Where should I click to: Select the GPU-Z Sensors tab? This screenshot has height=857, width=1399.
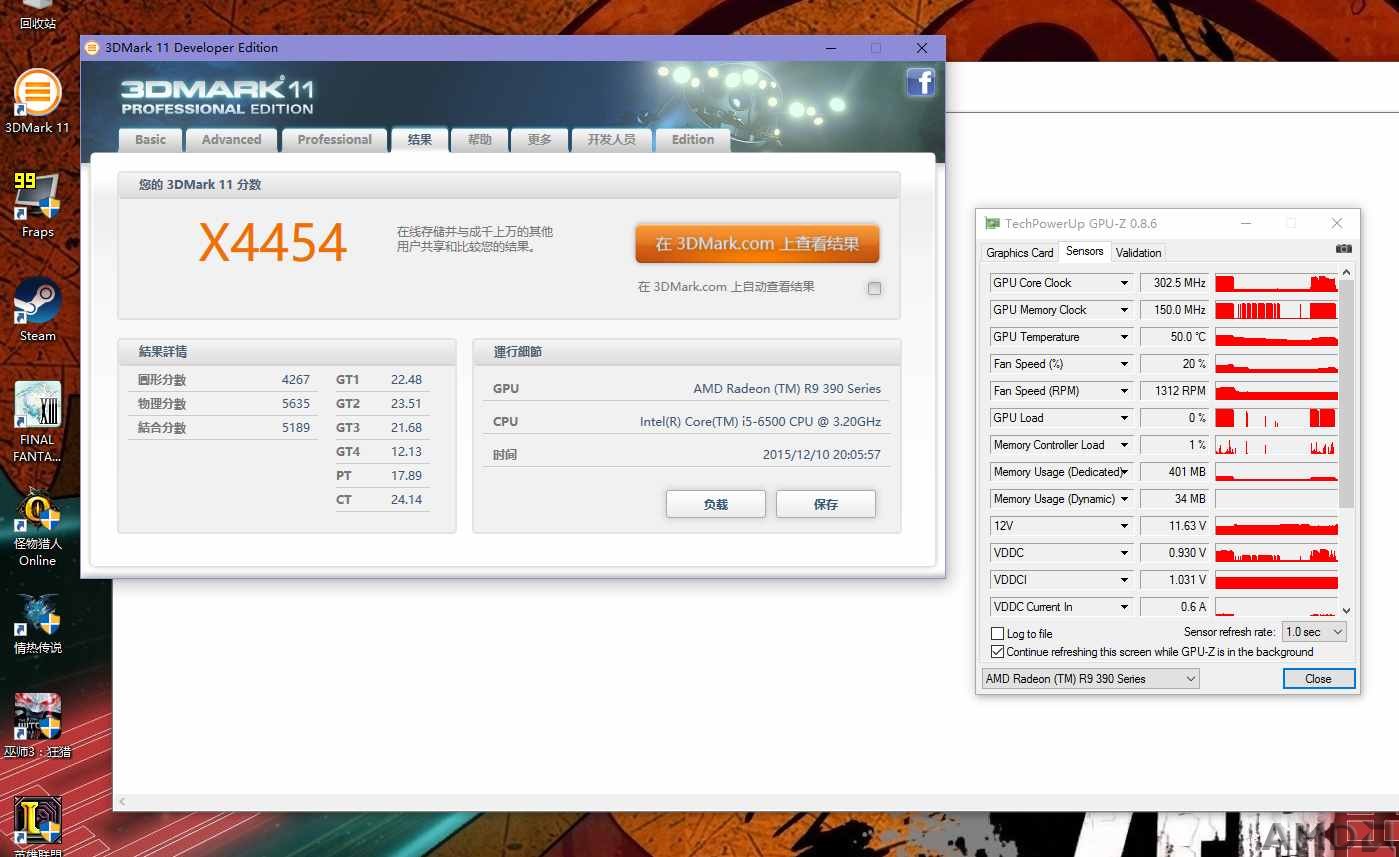tap(1084, 252)
